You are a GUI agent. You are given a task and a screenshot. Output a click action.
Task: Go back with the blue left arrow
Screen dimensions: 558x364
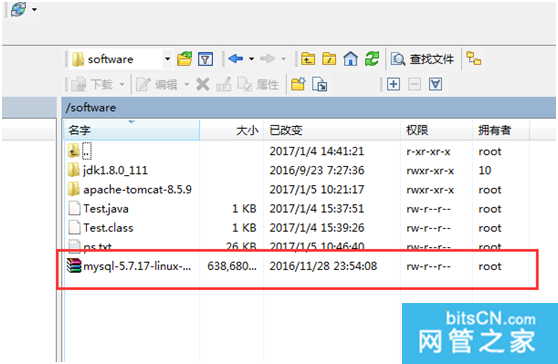pos(236,58)
